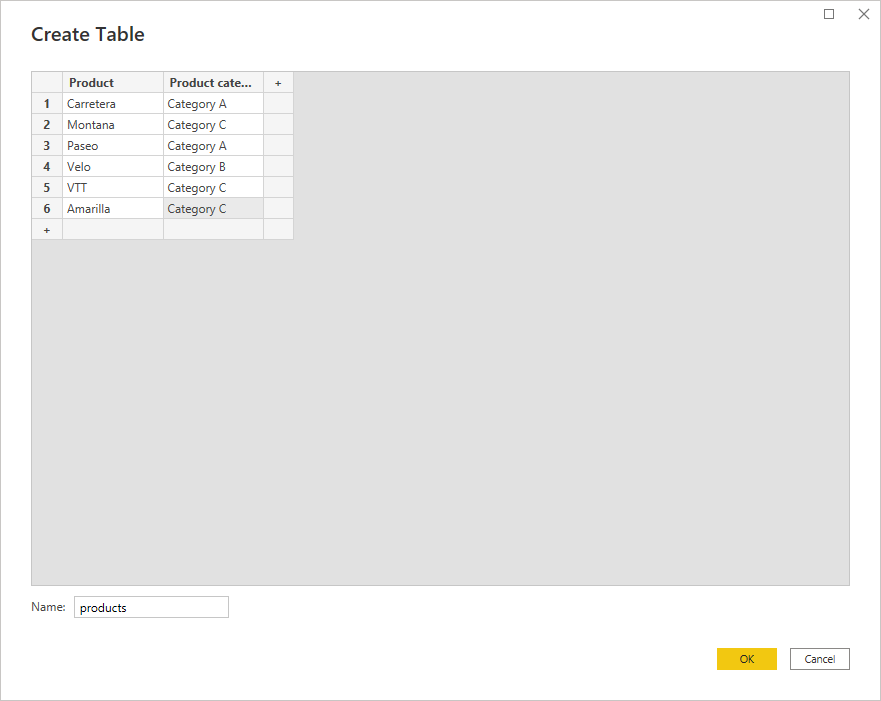This screenshot has height=701, width=881.
Task: Click inside the Name text field
Action: [x=150, y=607]
